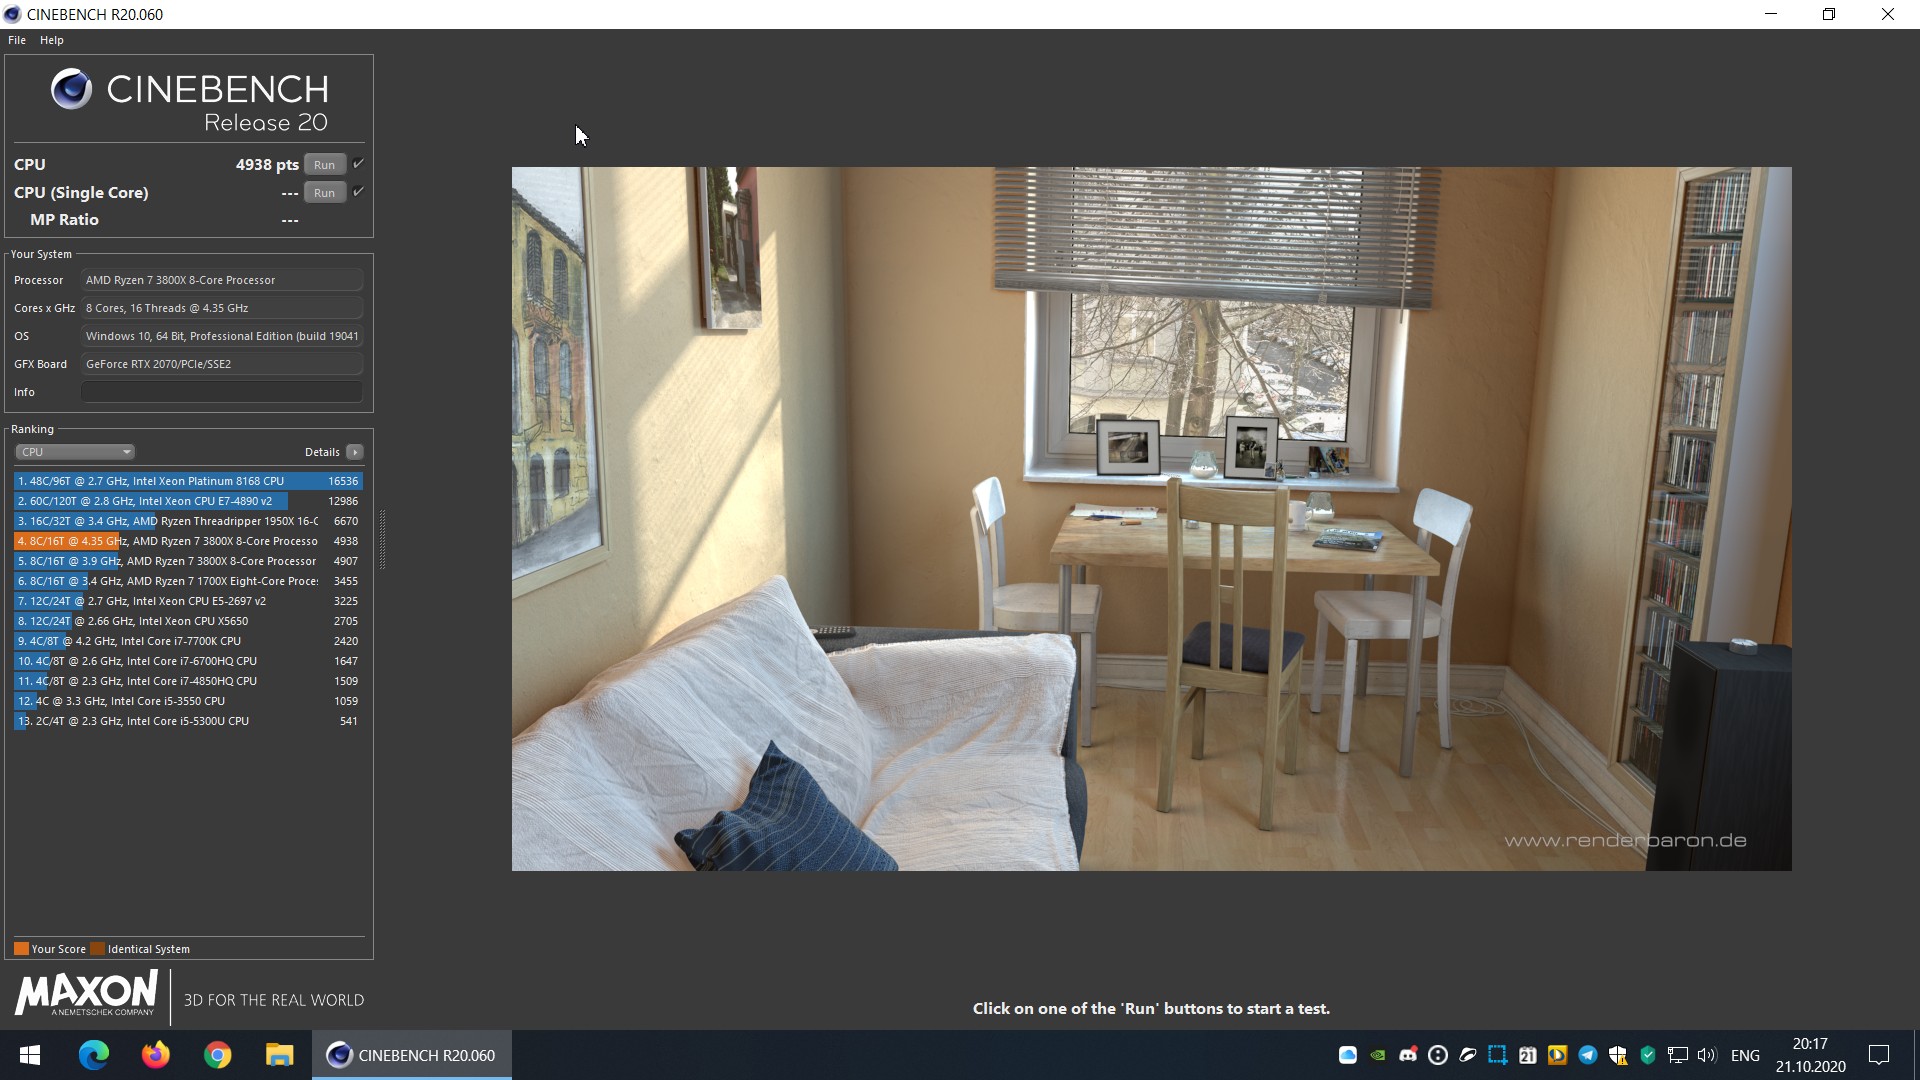This screenshot has width=1920, height=1080.
Task: Open the ENG input language switcher
Action: pyautogui.click(x=1745, y=1055)
